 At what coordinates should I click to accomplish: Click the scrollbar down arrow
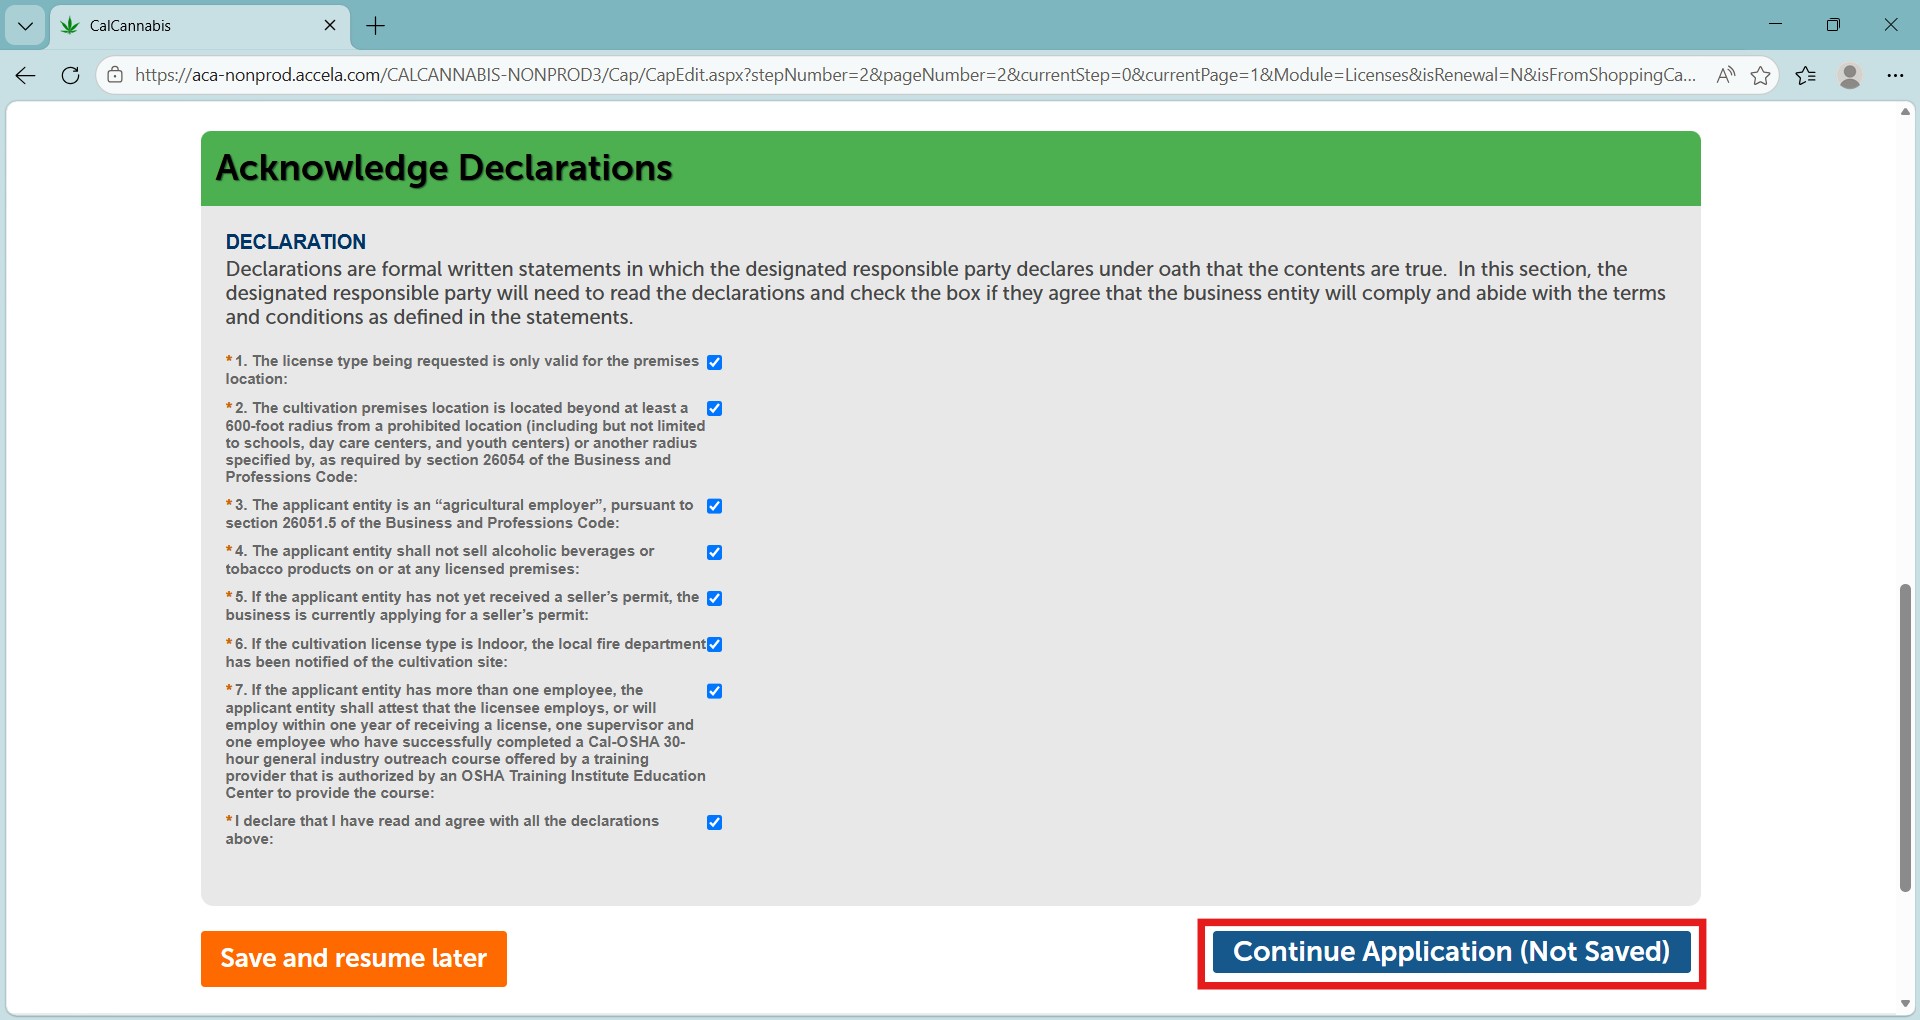(1905, 1003)
